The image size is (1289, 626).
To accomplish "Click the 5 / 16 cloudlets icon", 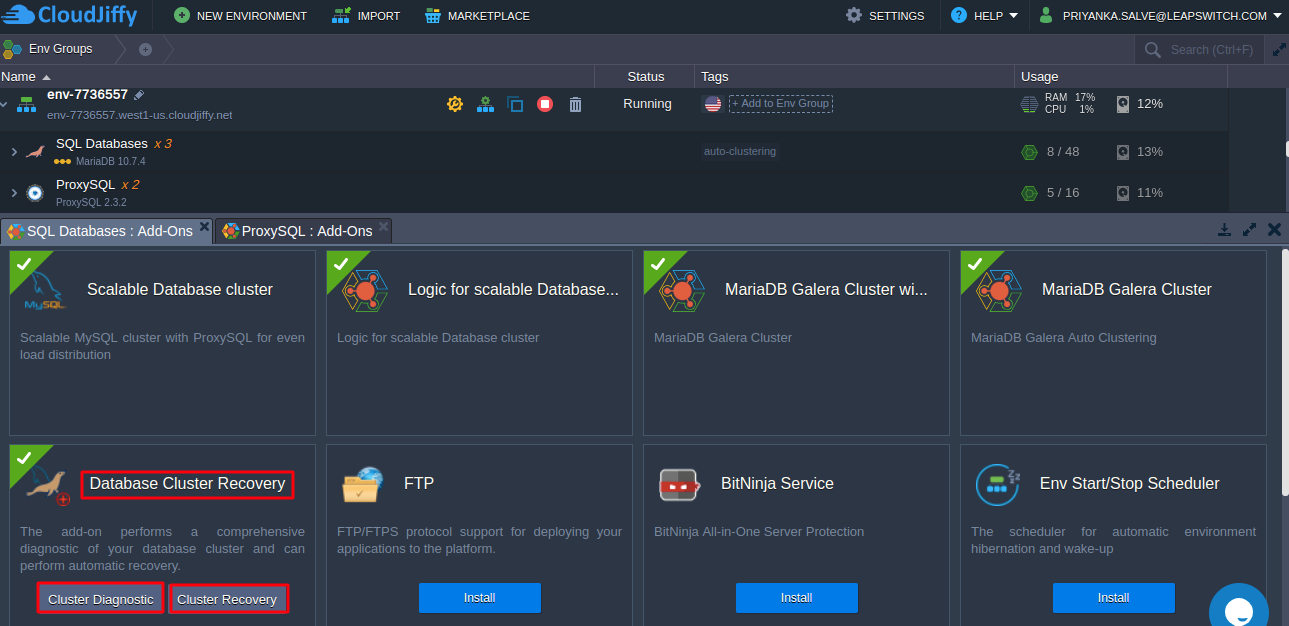I will 1029,193.
